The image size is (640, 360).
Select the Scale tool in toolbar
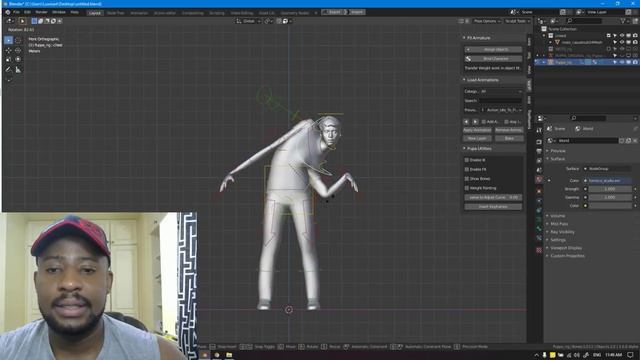(x=8, y=60)
